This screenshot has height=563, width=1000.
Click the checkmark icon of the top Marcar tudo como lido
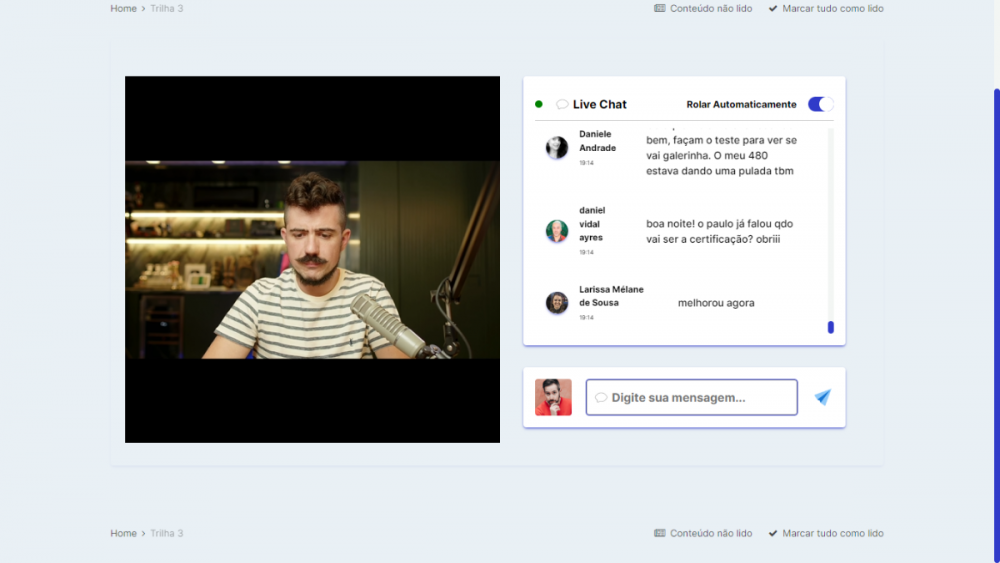pos(773,9)
